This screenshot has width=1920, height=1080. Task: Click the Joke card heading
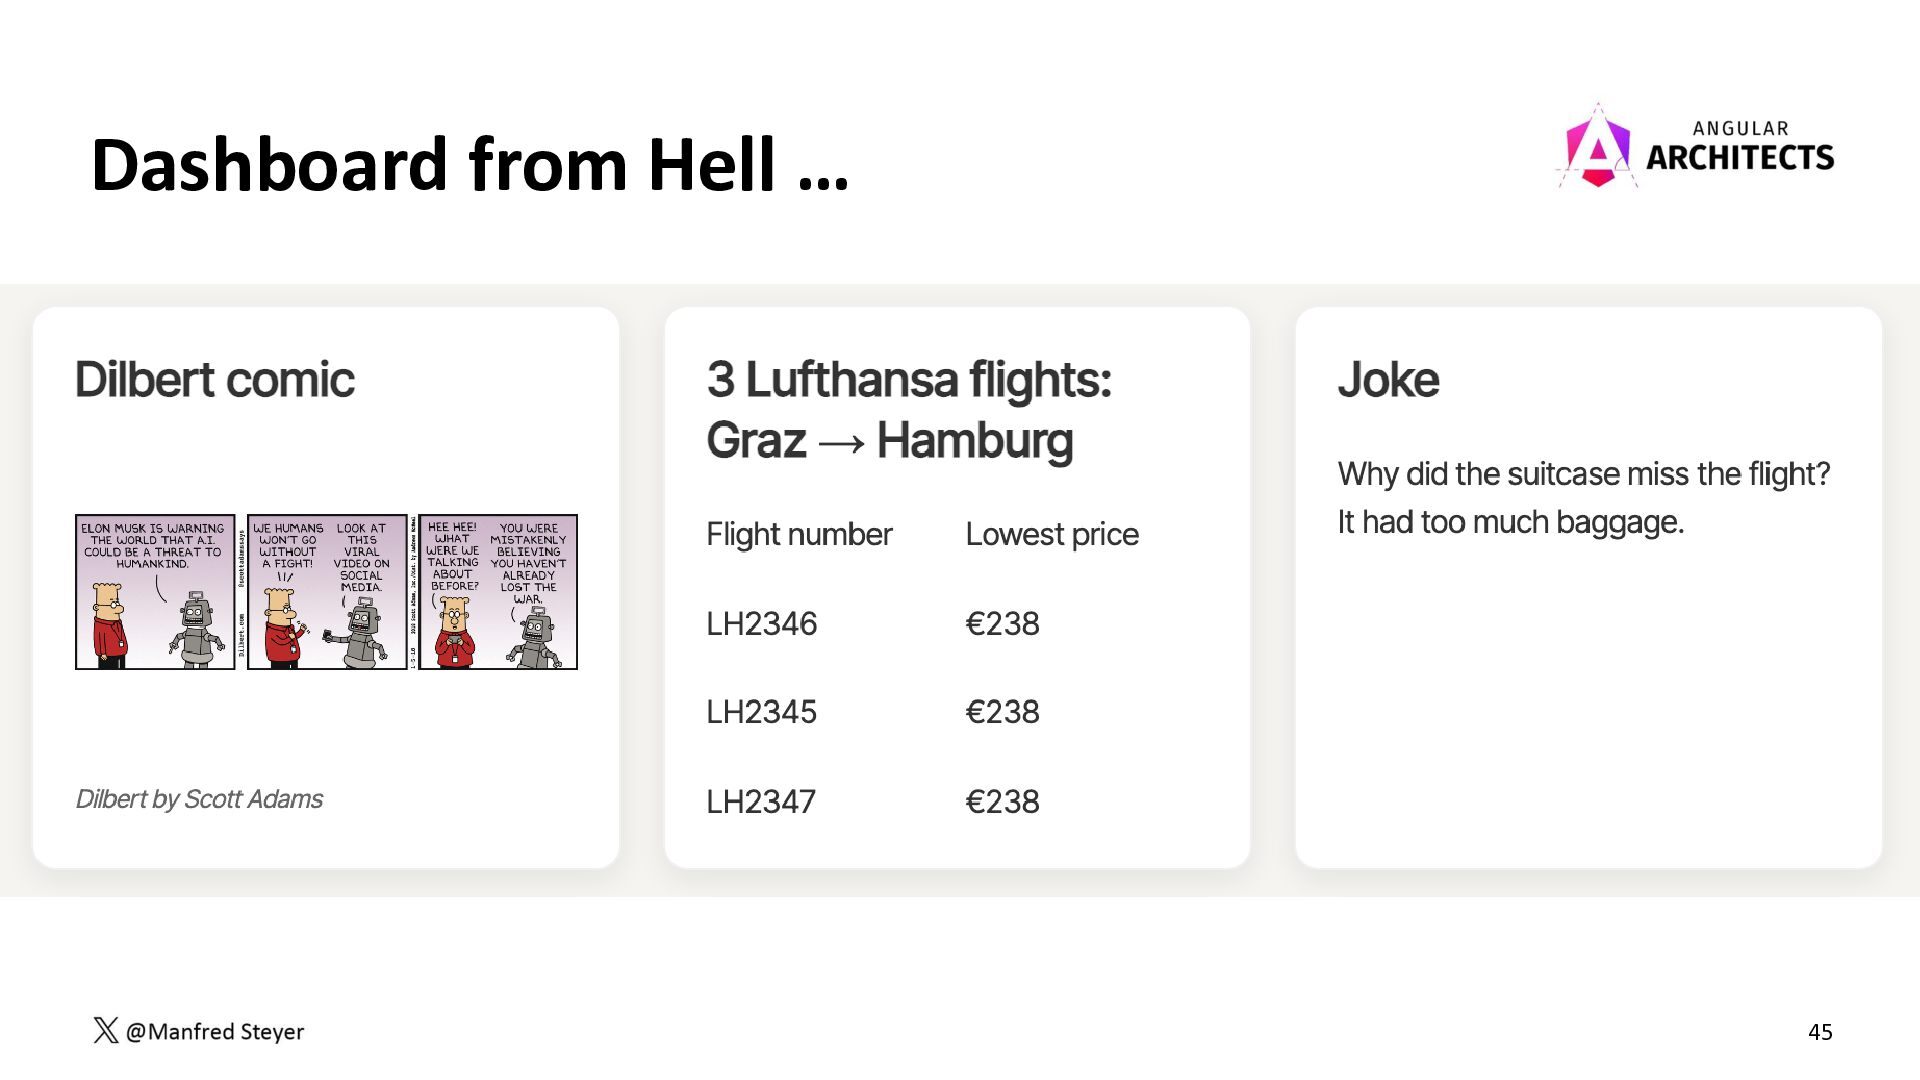click(x=1388, y=380)
